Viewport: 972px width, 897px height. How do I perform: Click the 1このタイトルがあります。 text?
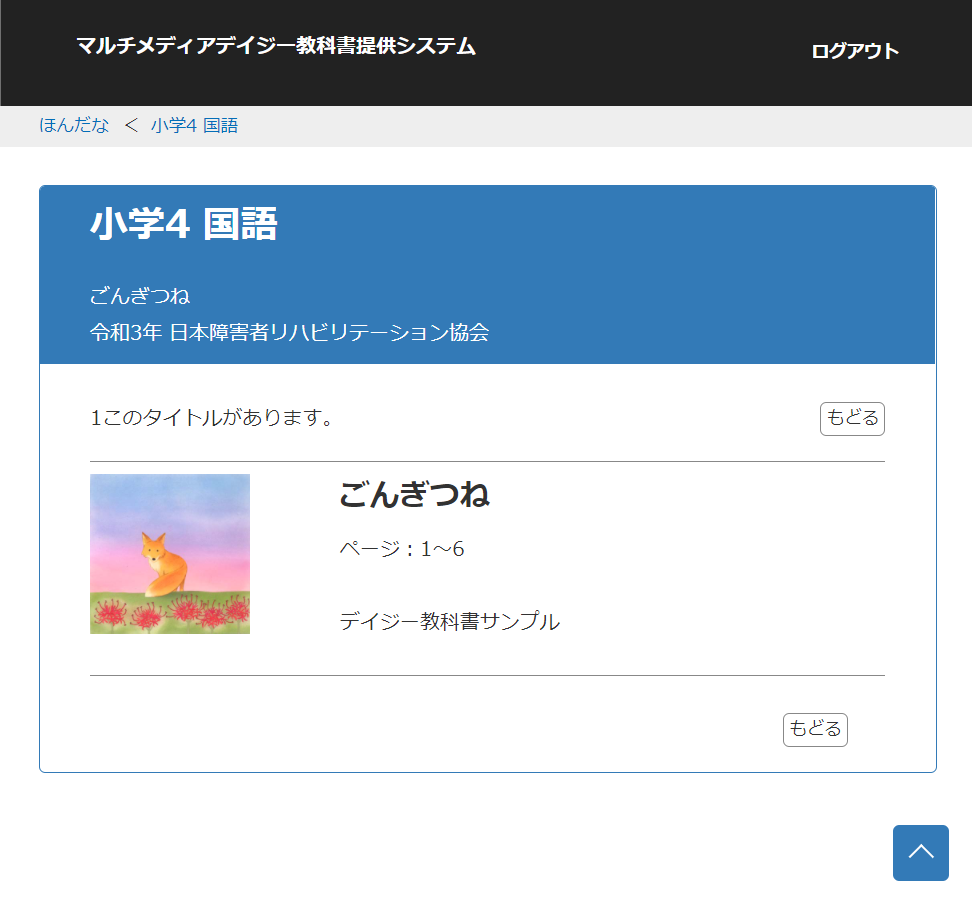[212, 418]
